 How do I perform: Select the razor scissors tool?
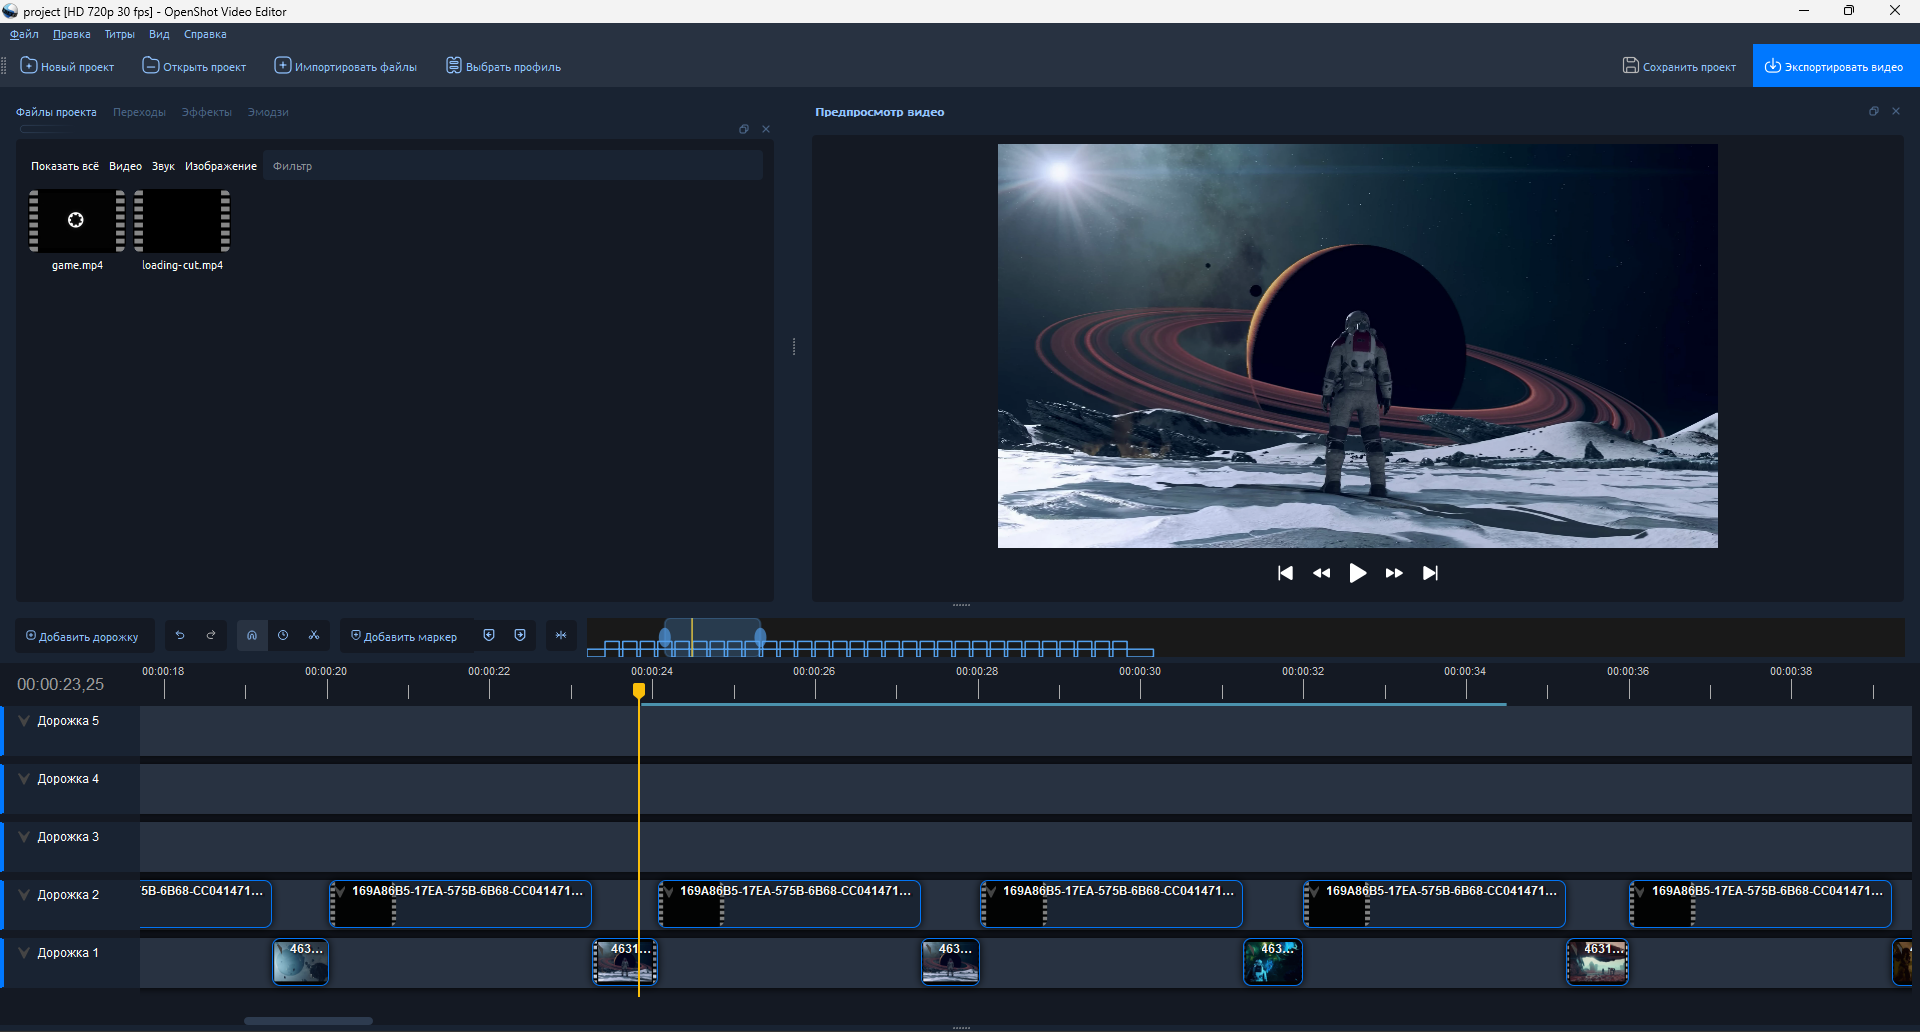314,636
